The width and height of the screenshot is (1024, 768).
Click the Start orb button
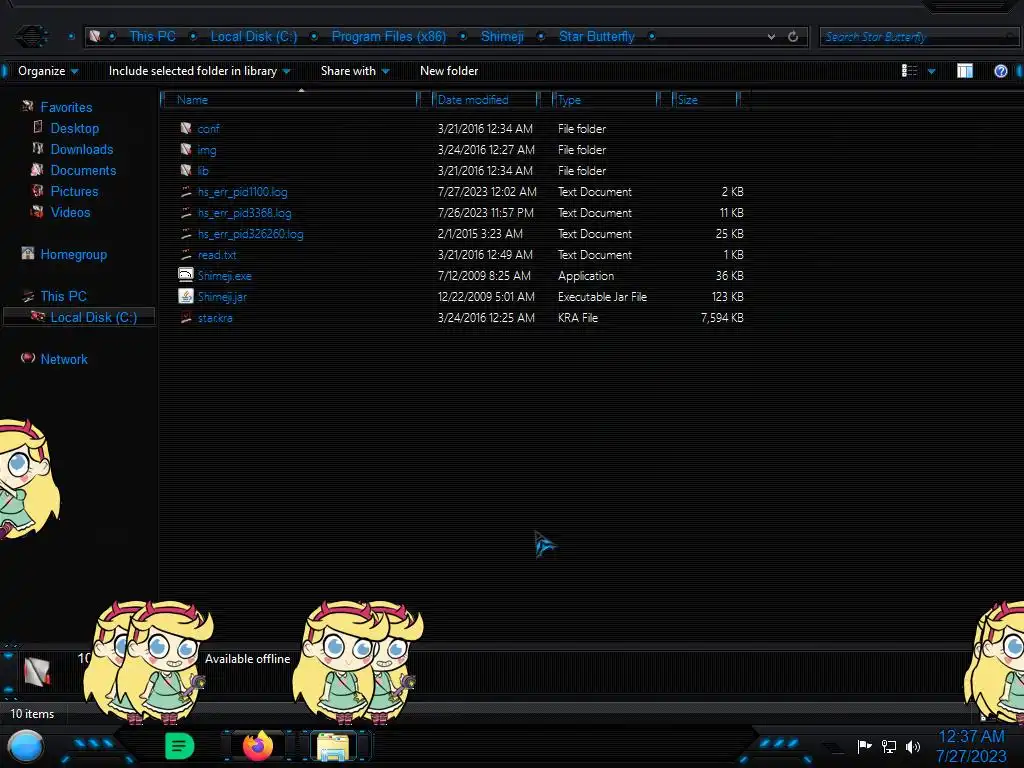[25, 746]
